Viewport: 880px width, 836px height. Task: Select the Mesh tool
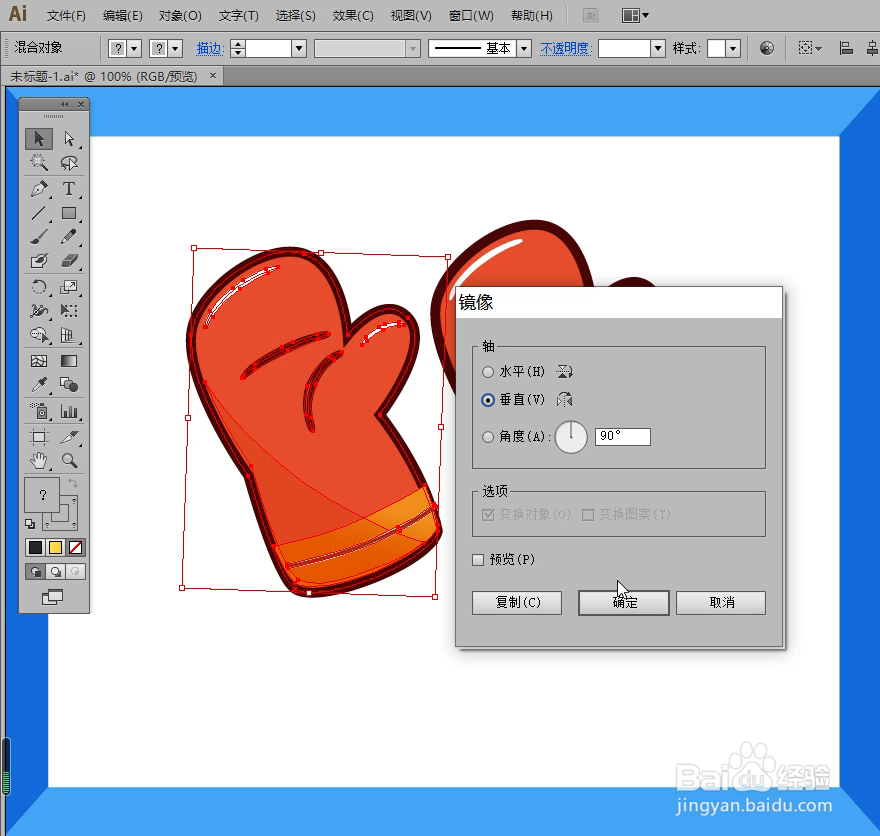click(x=39, y=361)
